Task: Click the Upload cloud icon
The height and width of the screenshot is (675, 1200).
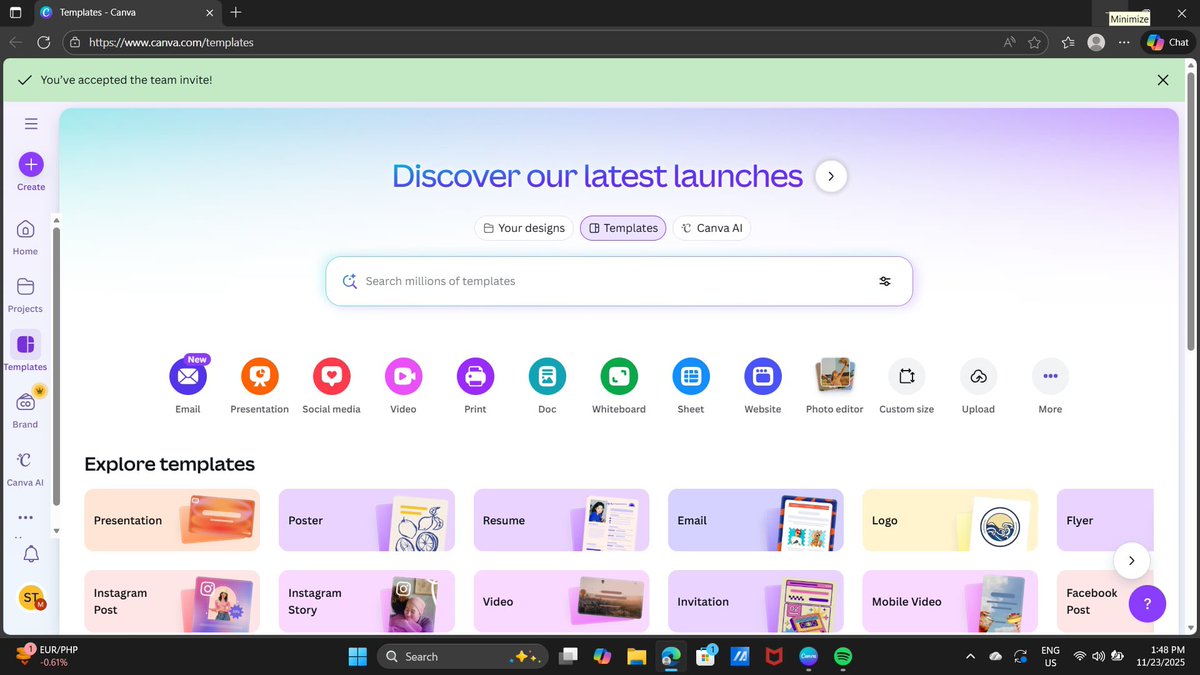Action: pos(978,377)
